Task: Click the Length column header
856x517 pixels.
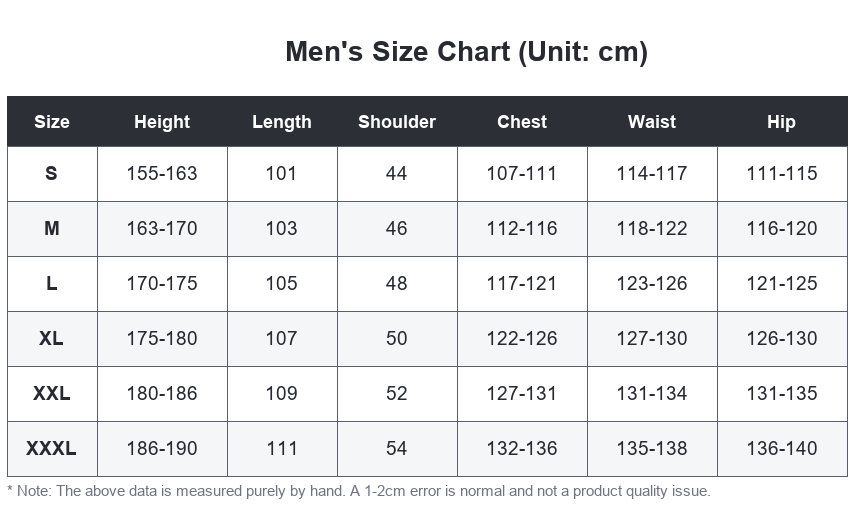Action: (282, 122)
